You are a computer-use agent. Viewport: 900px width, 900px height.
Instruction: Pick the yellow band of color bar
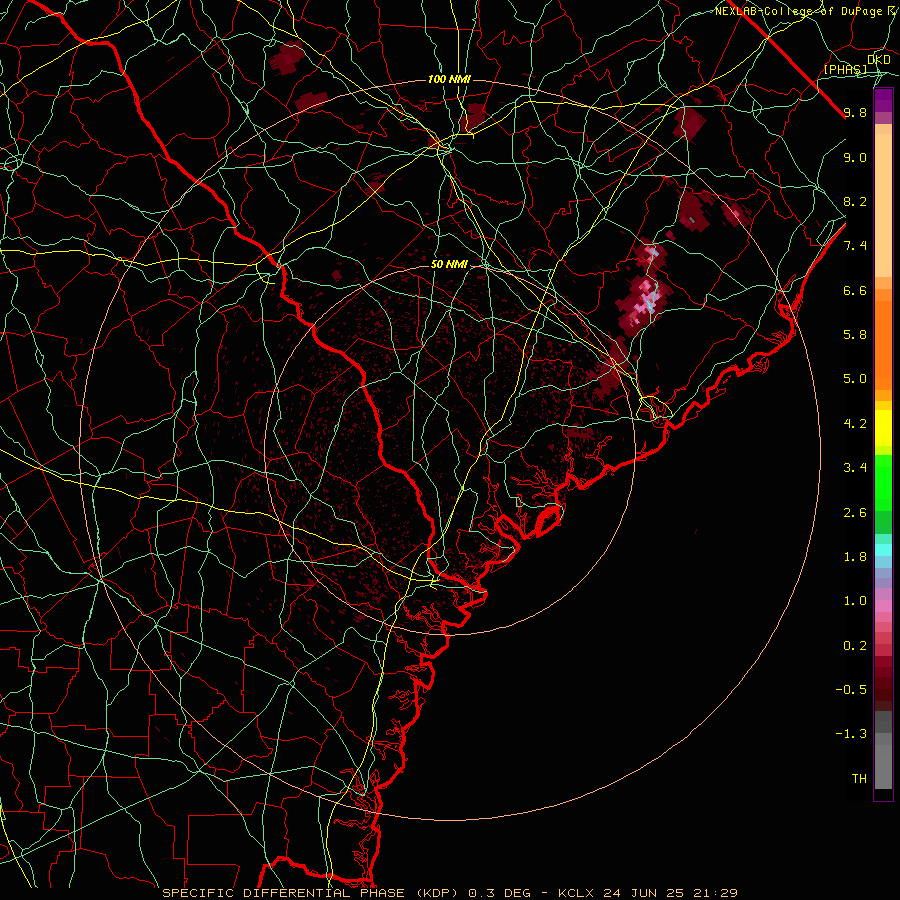pos(883,428)
